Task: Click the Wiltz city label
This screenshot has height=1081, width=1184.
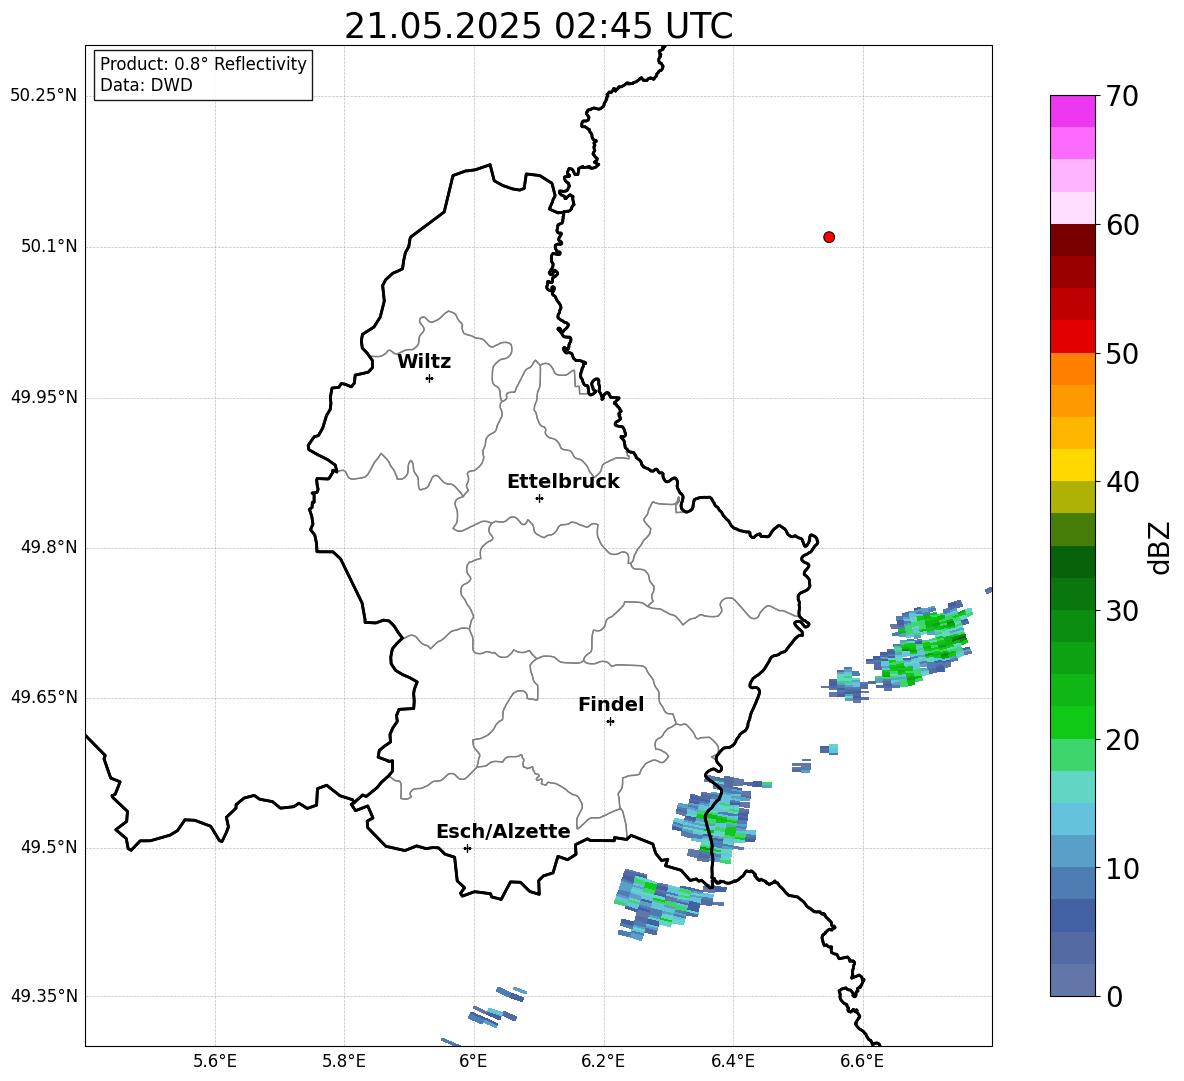Action: [424, 362]
